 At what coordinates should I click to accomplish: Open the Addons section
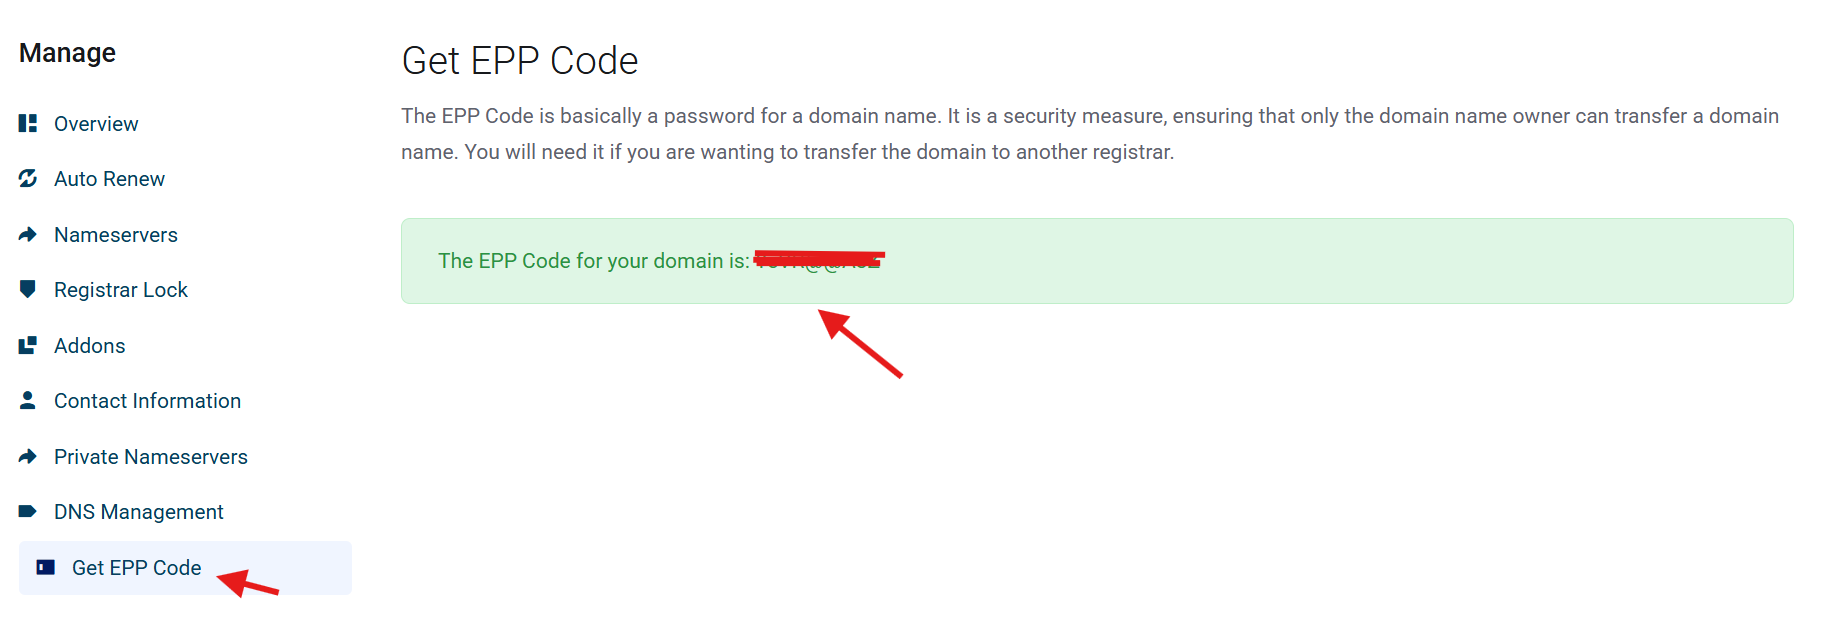(90, 346)
